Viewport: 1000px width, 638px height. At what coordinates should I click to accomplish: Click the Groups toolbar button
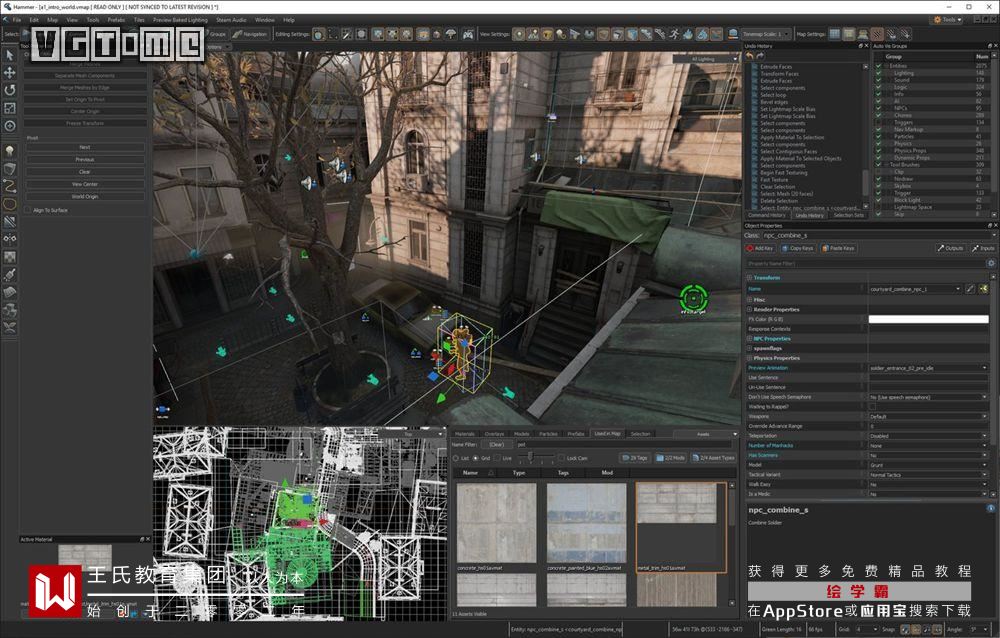point(215,34)
